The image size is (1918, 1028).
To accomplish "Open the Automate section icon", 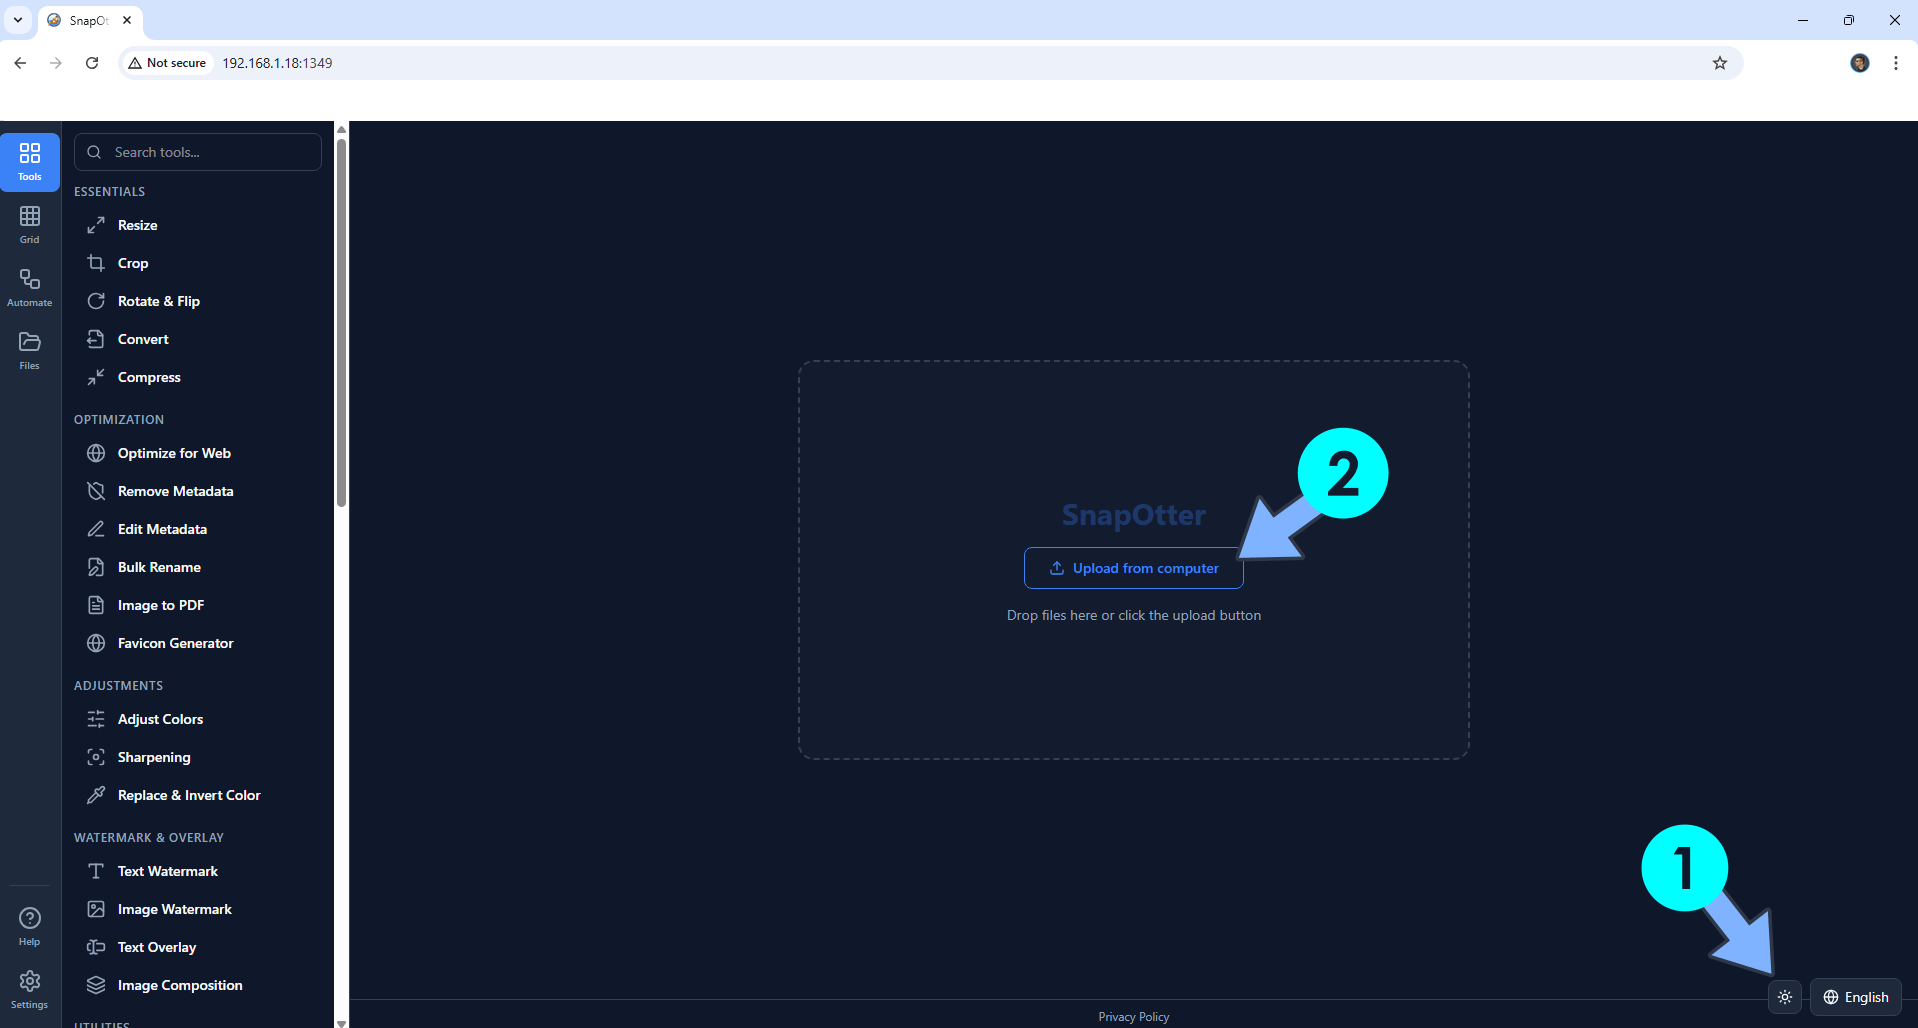I will coord(30,279).
